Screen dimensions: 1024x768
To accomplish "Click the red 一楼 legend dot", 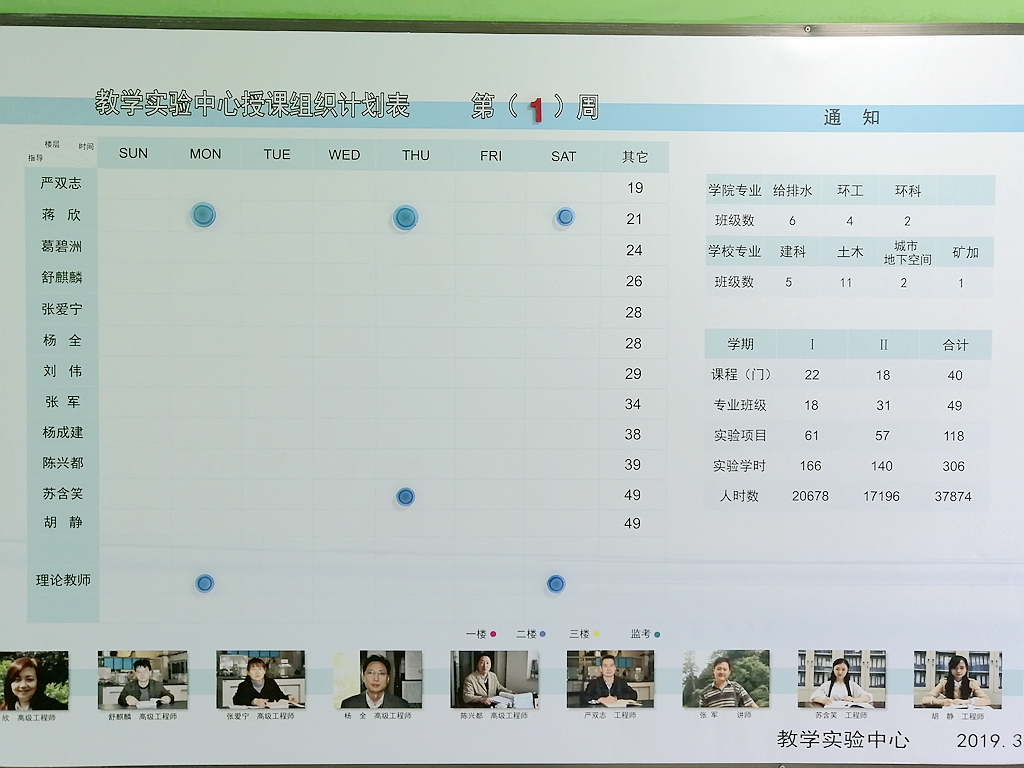I will click(493, 634).
